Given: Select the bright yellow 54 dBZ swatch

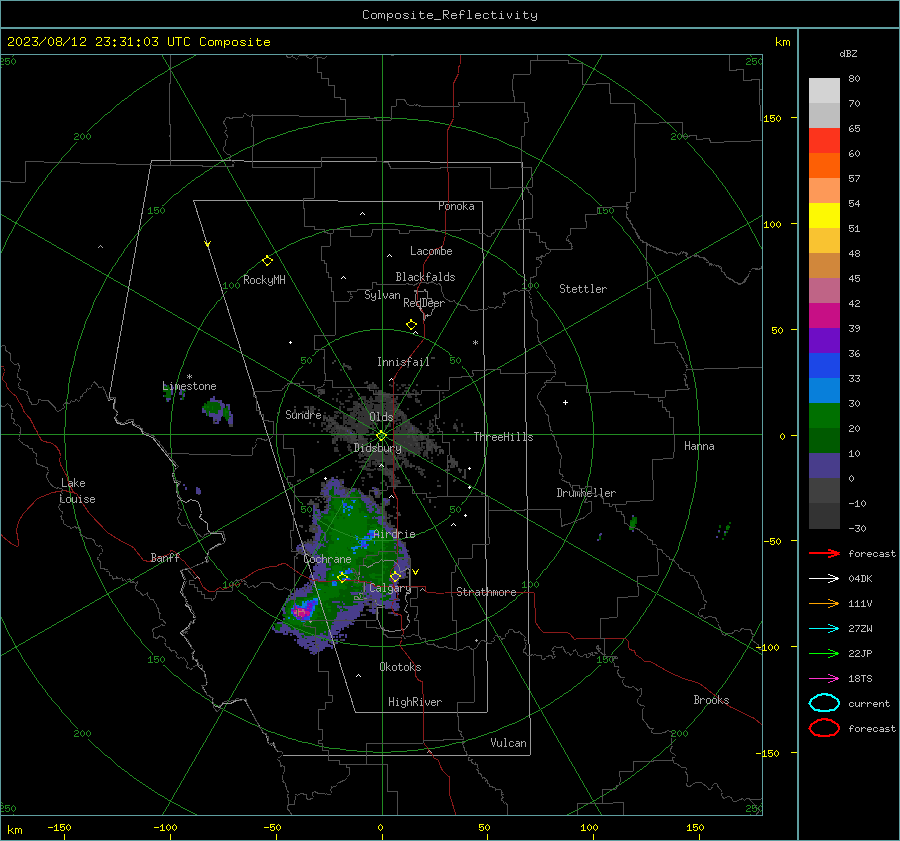Looking at the screenshot, I should click(x=824, y=215).
